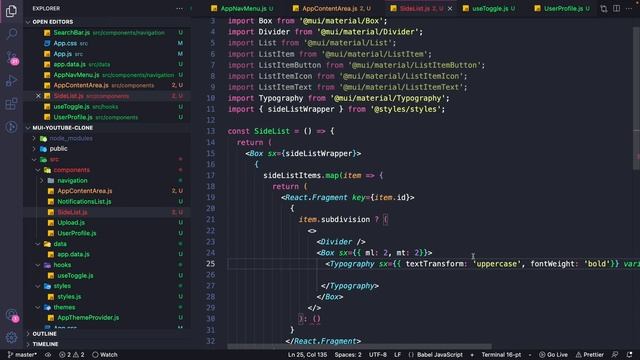The width and height of the screenshot is (640, 360).
Task: Switch to useToggle.js tab
Action: pos(490,9)
